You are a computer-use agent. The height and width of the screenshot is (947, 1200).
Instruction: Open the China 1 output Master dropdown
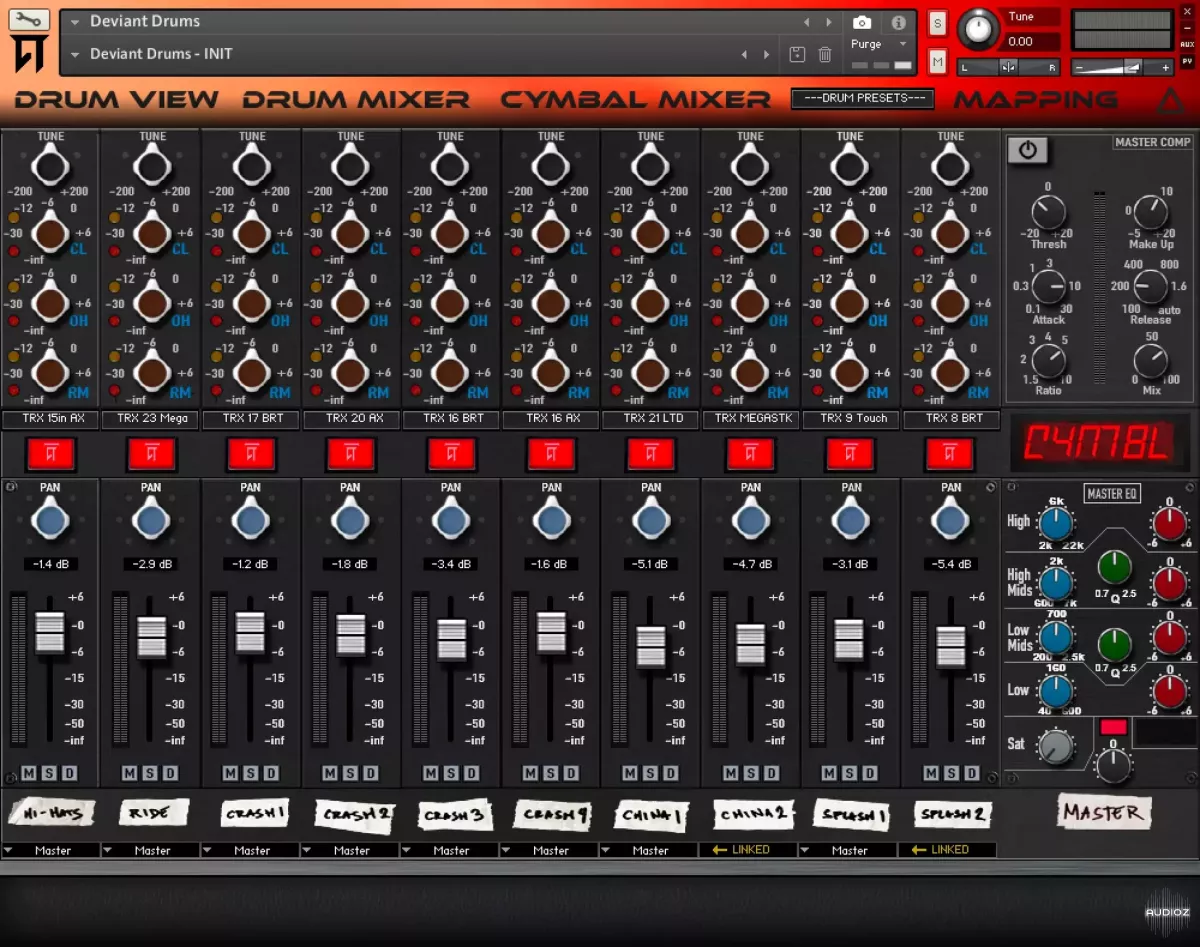[x=649, y=851]
